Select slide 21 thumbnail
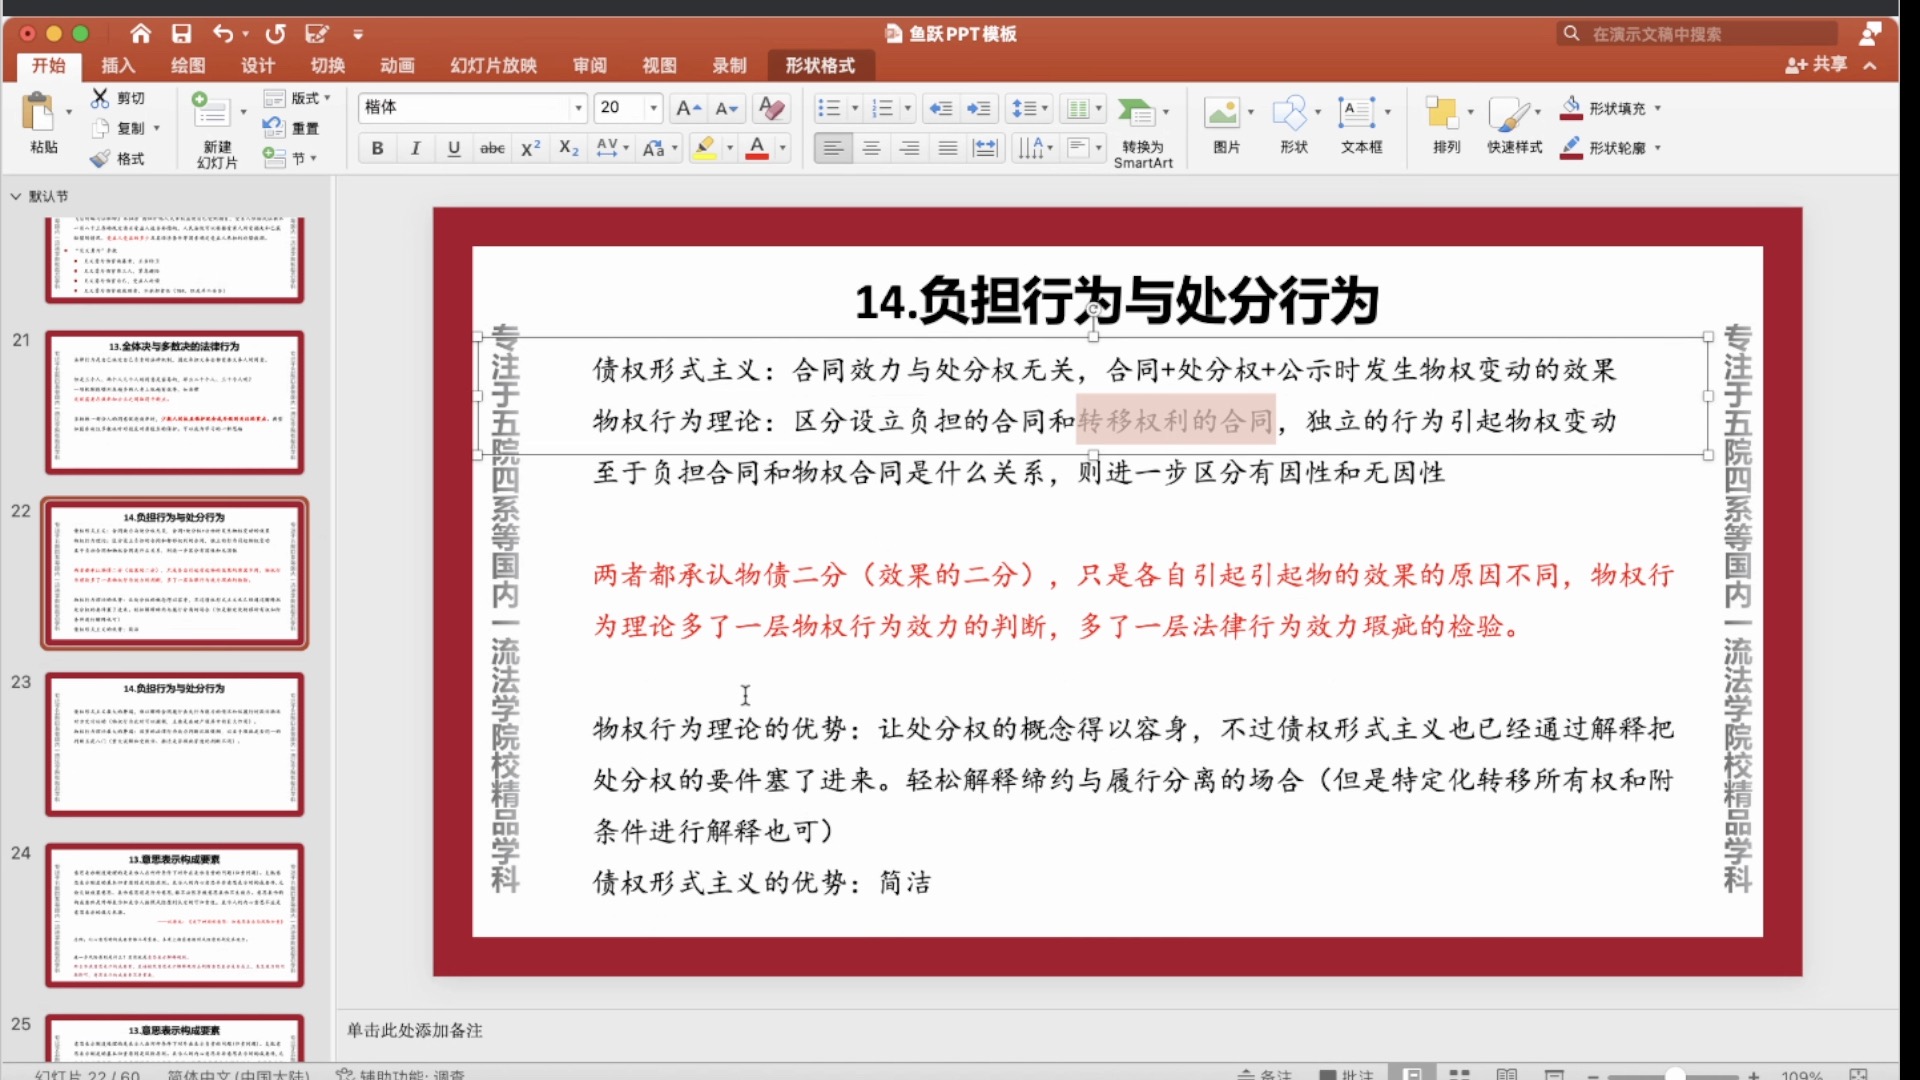 coord(174,402)
